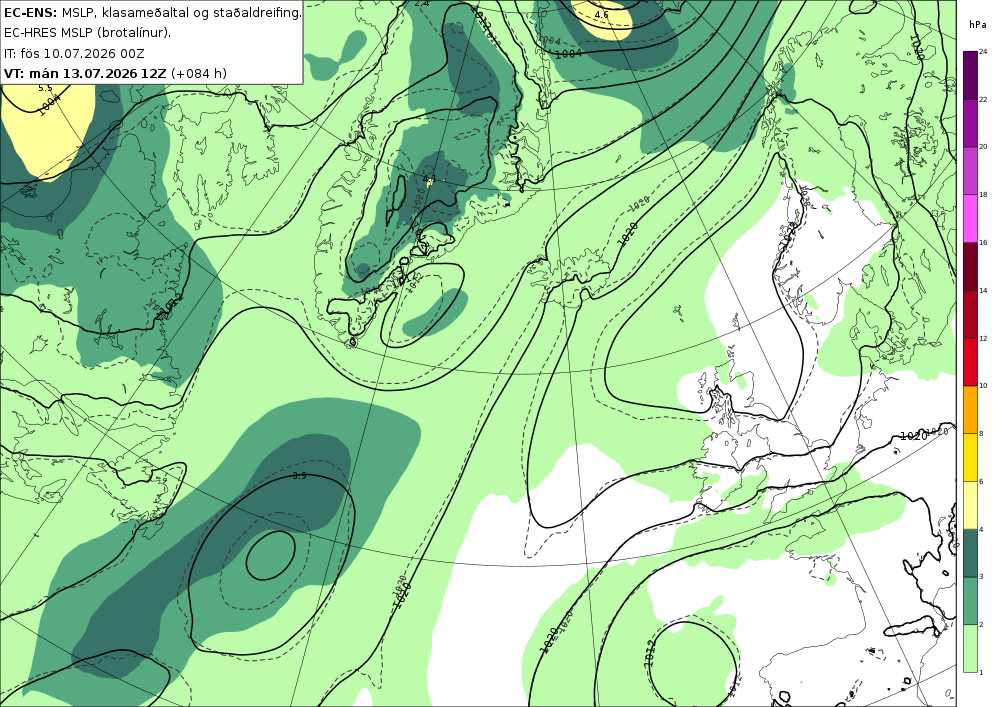The image size is (1000, 707).
Task: Select the pale yellow 4–6 hPa legend swatch
Action: click(970, 505)
